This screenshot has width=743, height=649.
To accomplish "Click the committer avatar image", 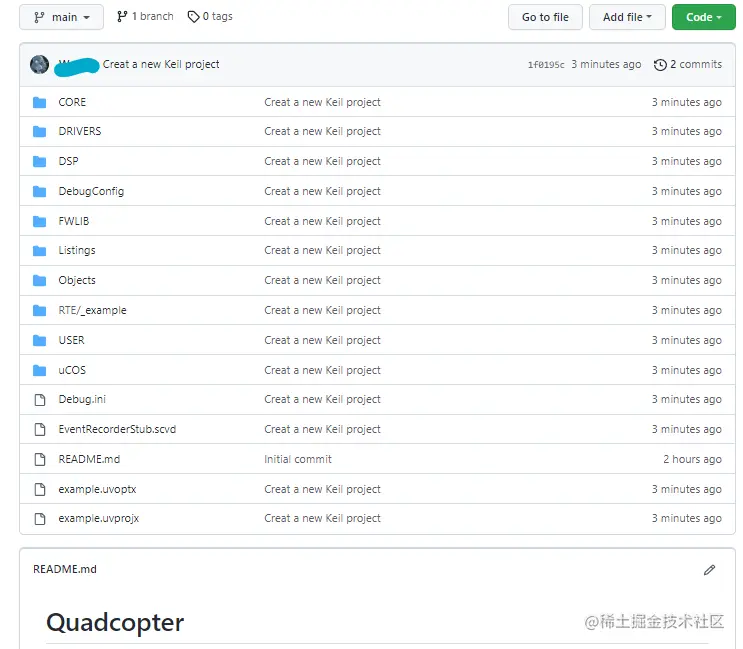I will coord(39,64).
